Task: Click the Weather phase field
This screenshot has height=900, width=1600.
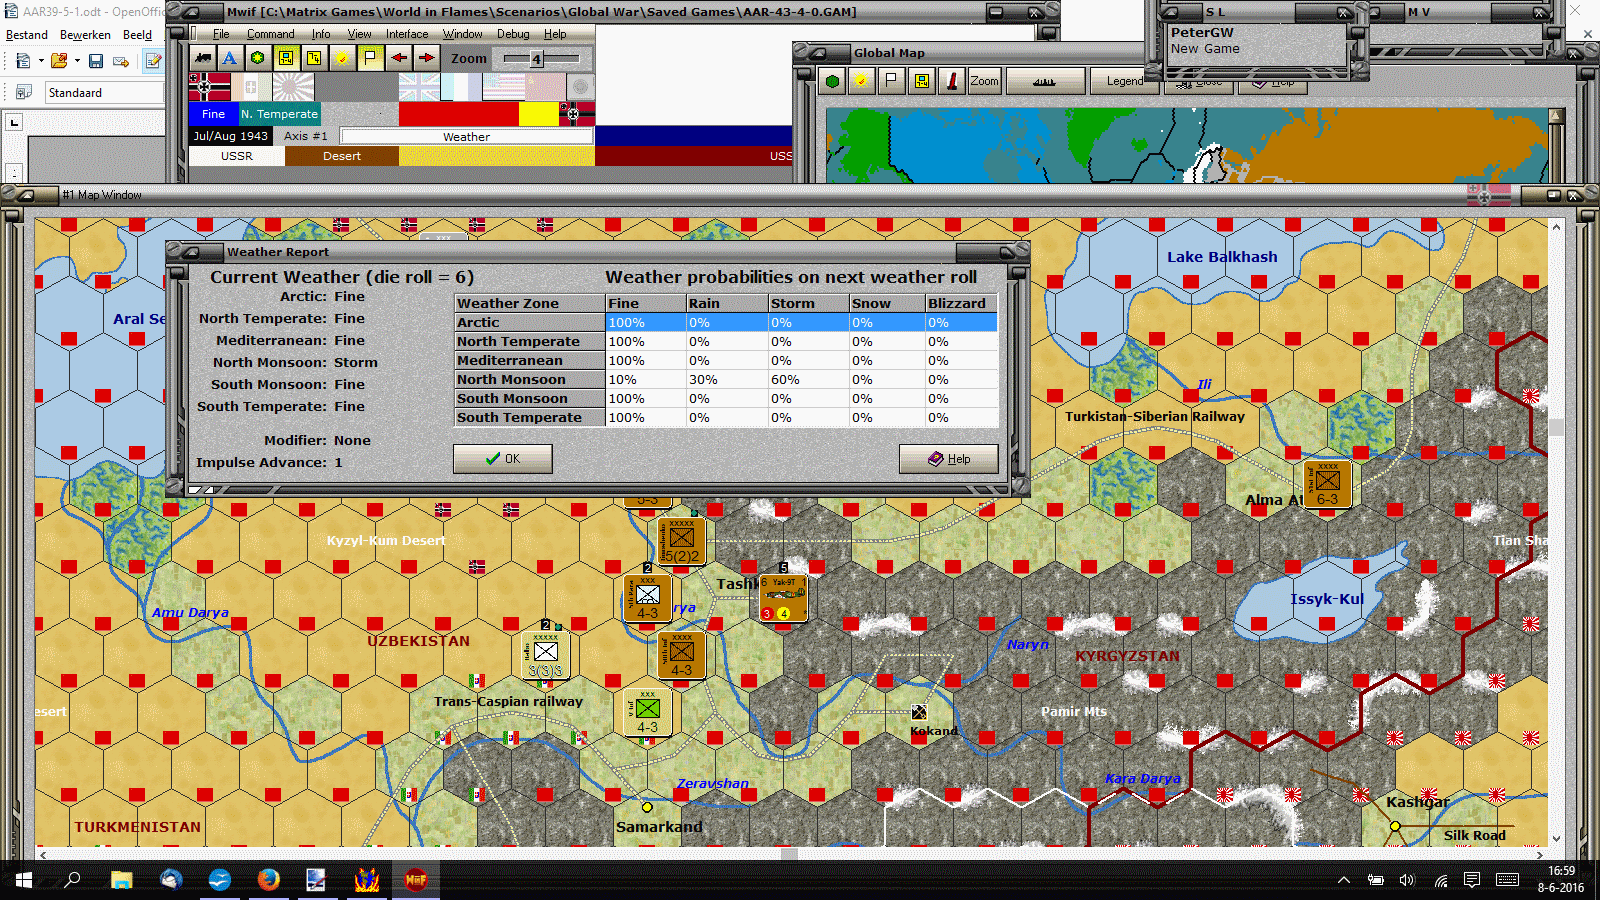Action: 466,136
